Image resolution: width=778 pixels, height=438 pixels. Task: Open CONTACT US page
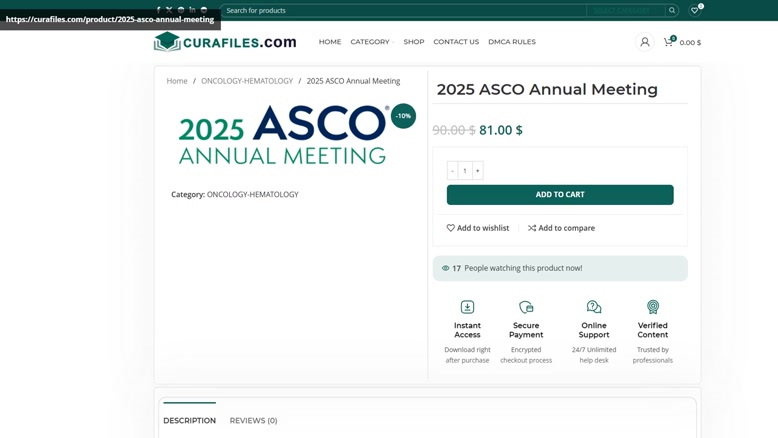[456, 42]
